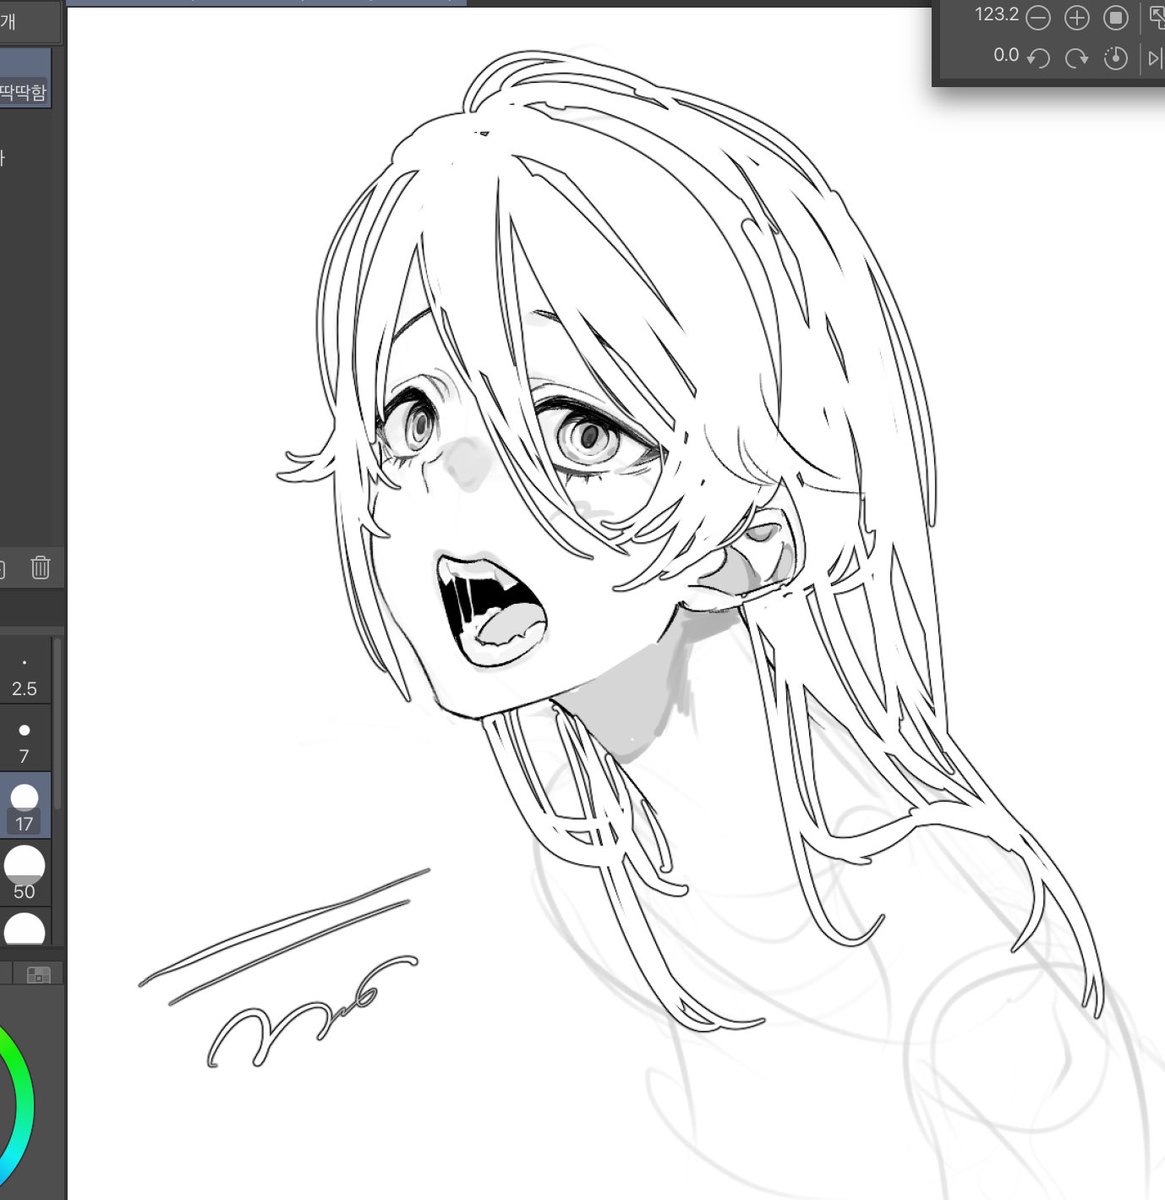Zoom out with the navigator minus button

[1038, 18]
